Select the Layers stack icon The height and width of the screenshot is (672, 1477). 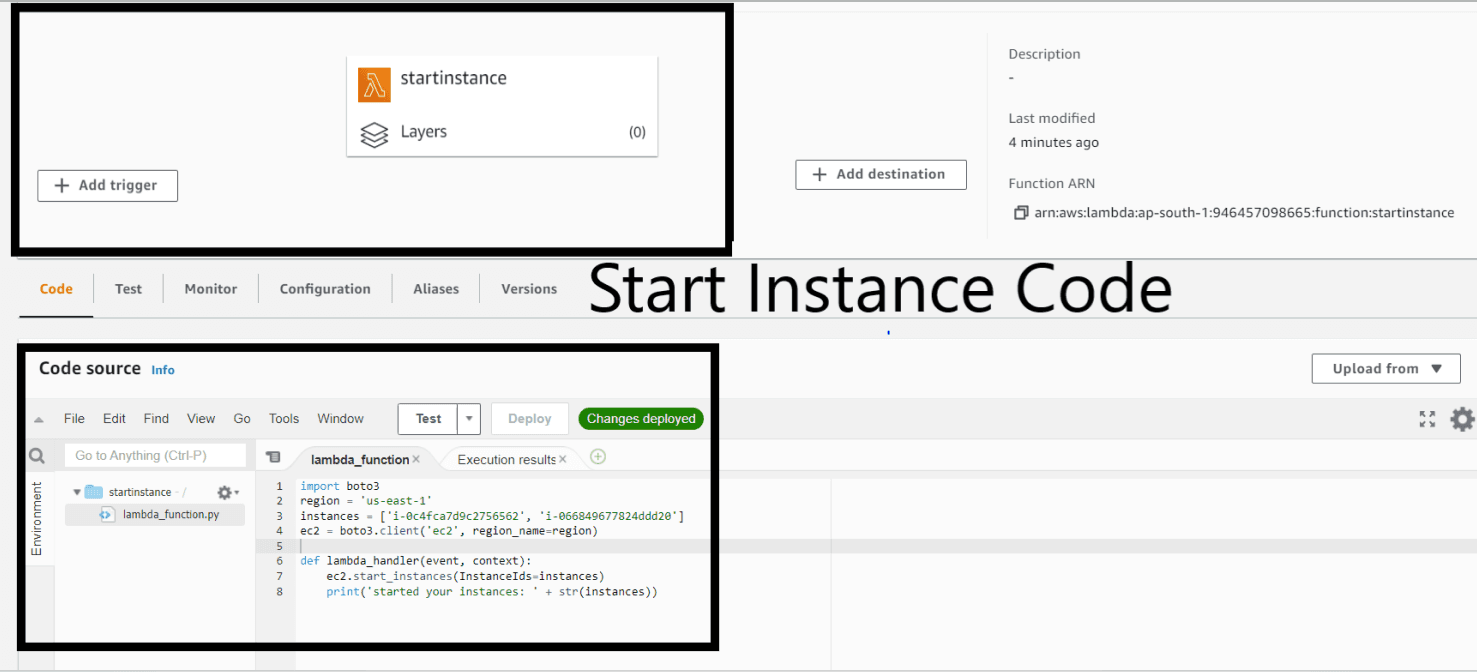[x=374, y=134]
